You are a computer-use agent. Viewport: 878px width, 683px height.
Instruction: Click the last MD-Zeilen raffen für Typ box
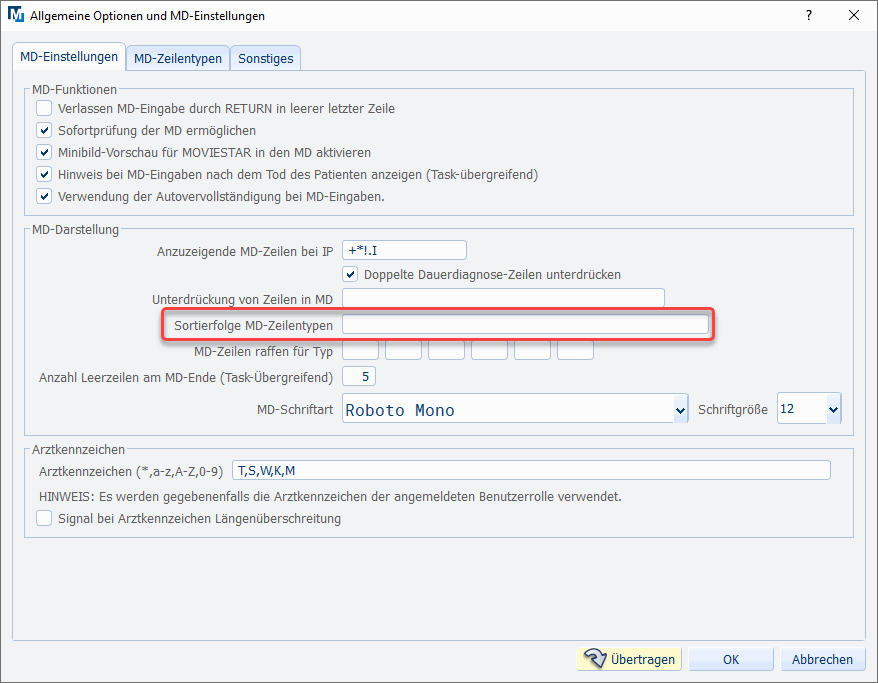pyautogui.click(x=575, y=350)
